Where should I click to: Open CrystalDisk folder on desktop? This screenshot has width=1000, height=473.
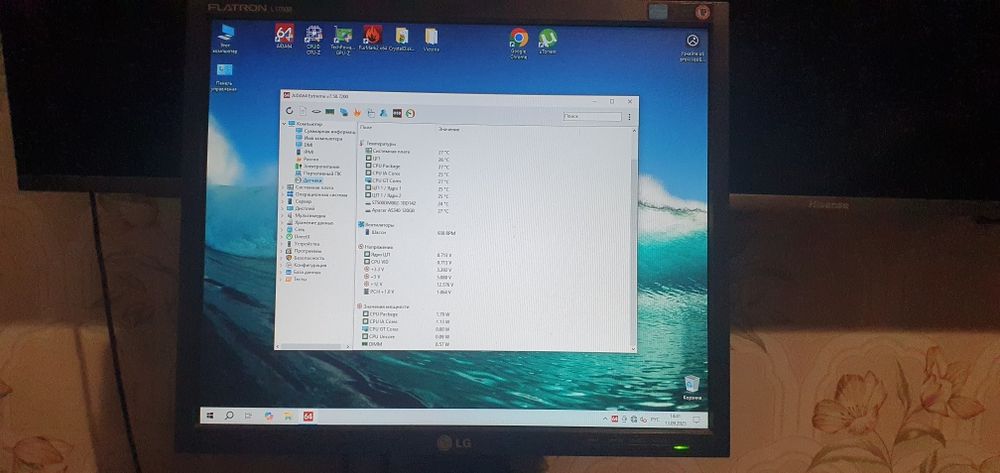tap(402, 38)
